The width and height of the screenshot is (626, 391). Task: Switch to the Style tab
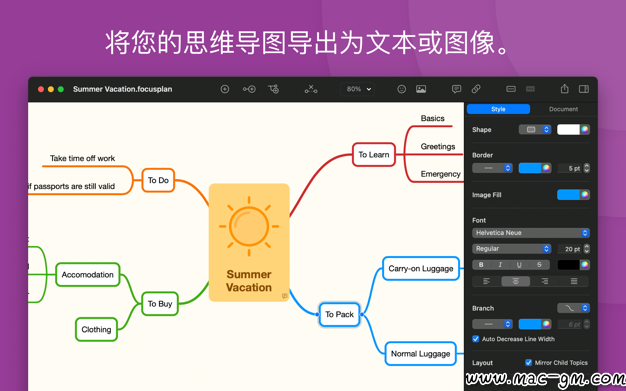coord(498,109)
